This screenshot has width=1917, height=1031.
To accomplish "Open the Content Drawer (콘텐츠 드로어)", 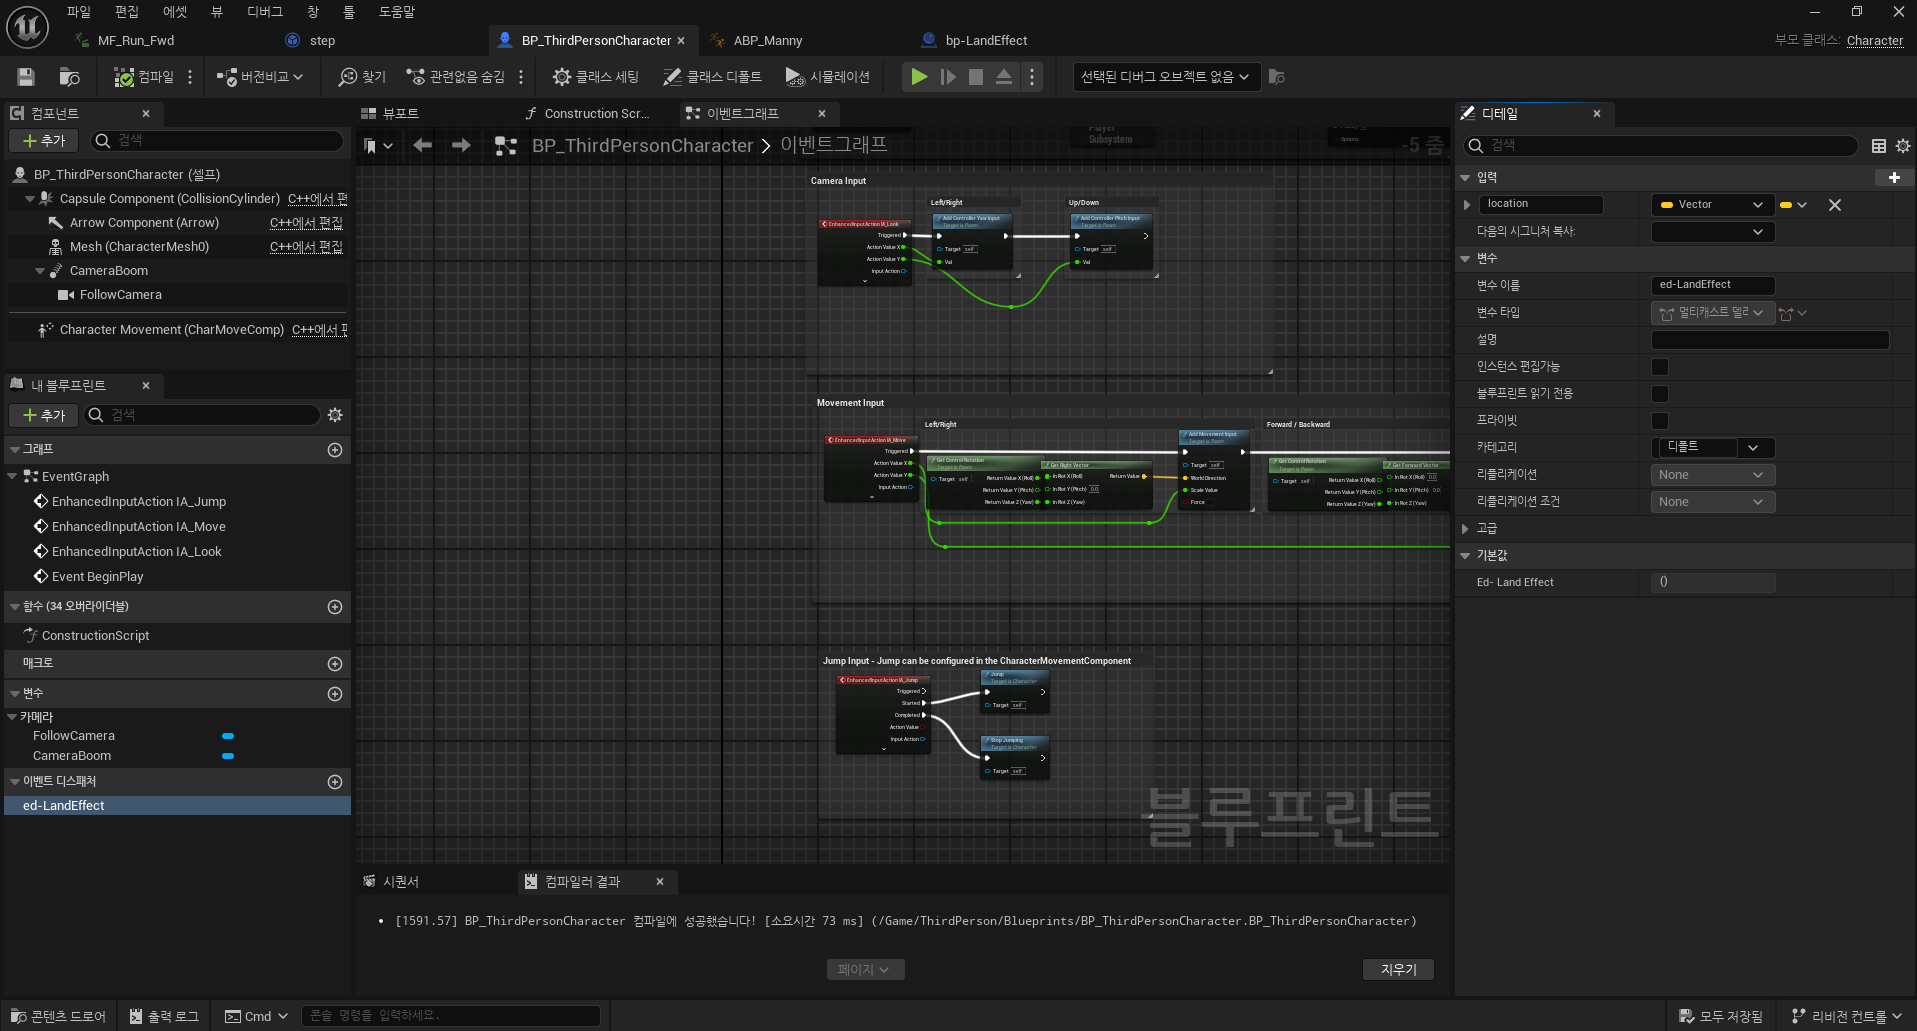I will point(58,1016).
